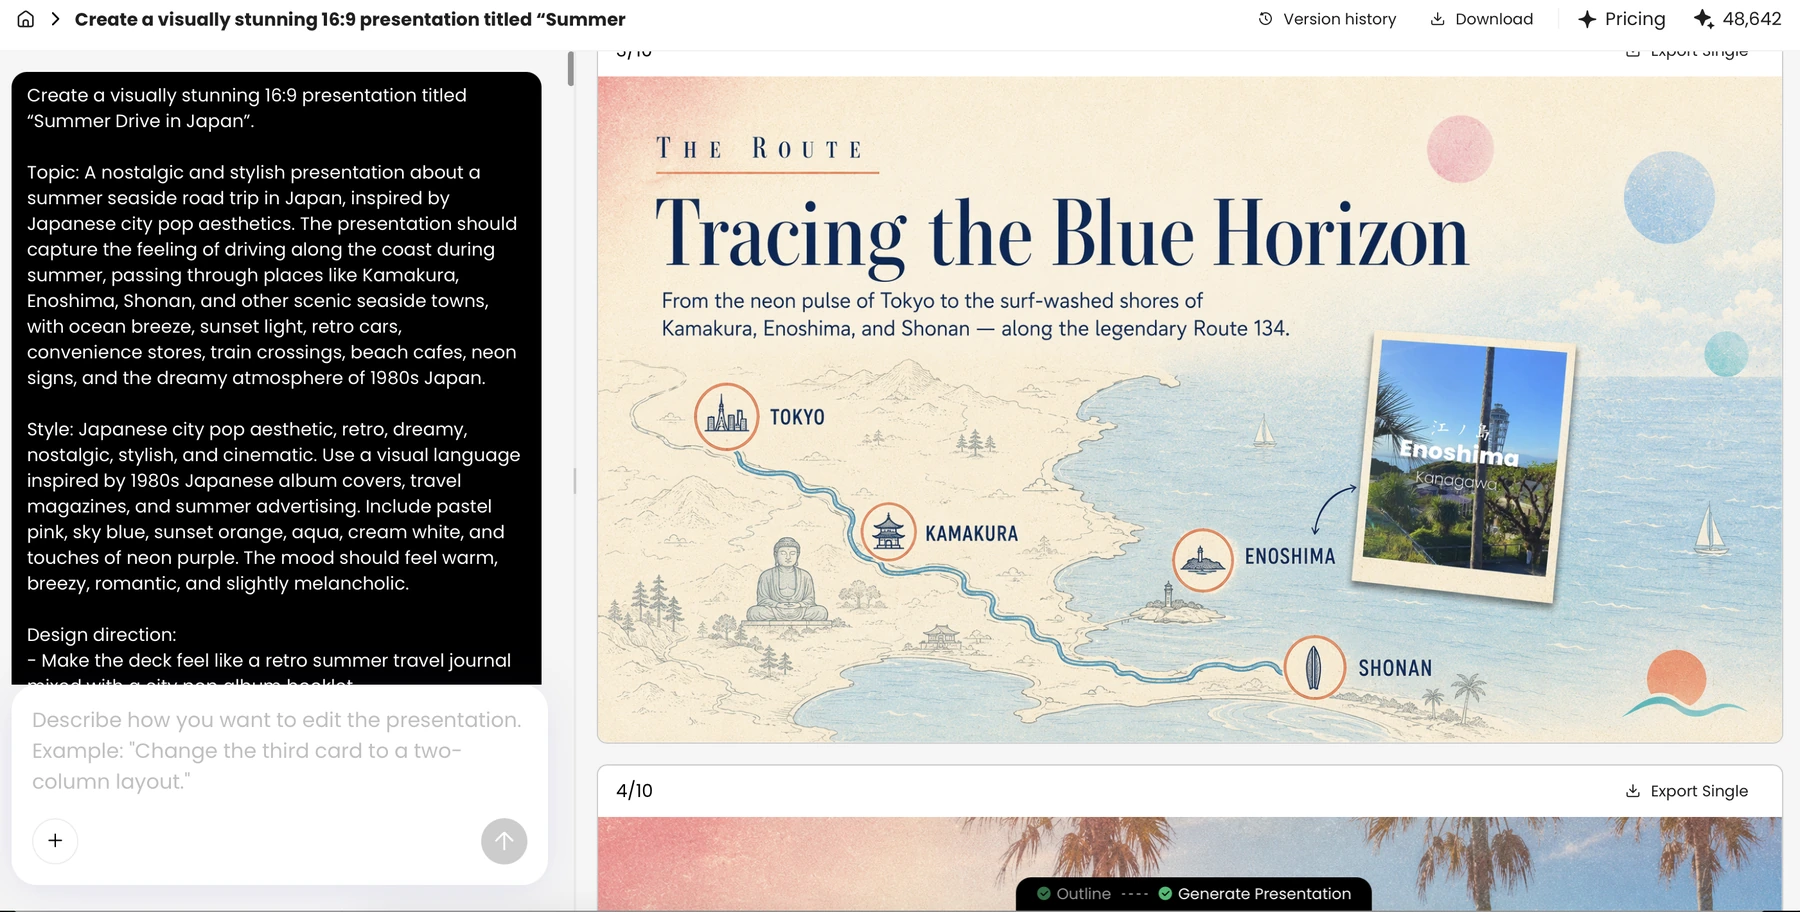Export slide 4/10 as single
The image size is (1800, 912).
click(1687, 791)
